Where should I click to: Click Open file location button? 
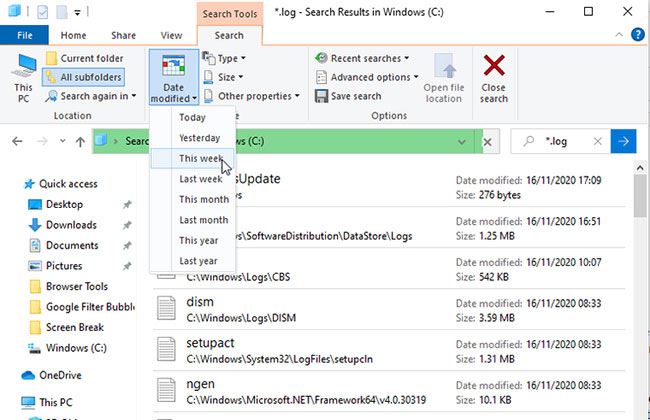coord(444,78)
